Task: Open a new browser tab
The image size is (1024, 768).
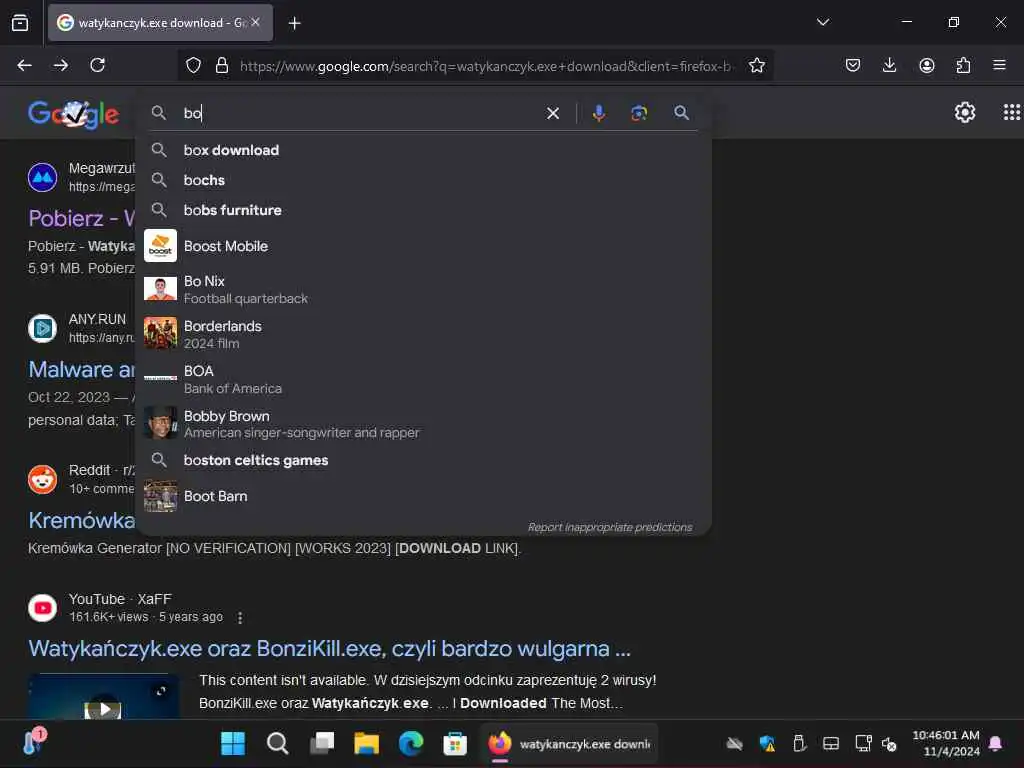Action: [295, 23]
